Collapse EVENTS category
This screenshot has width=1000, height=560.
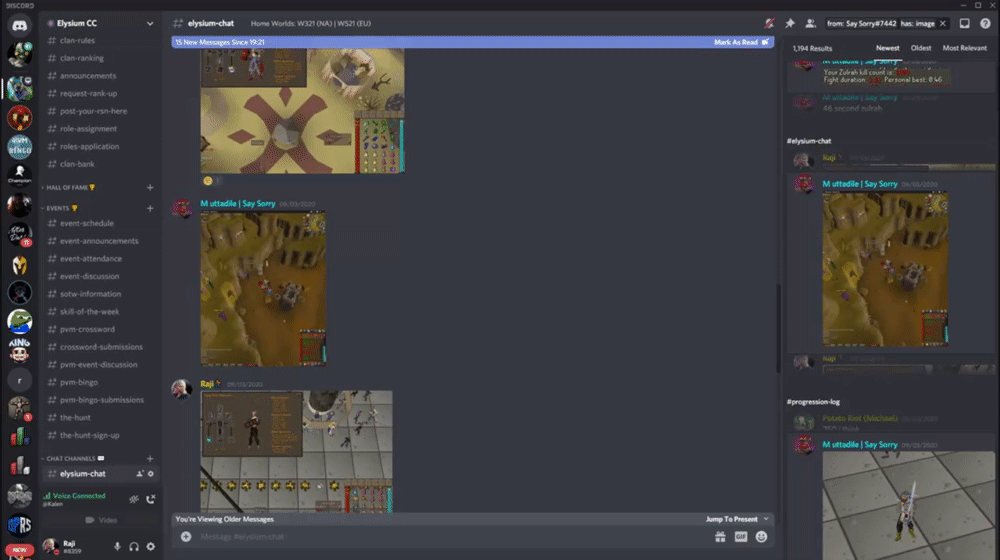point(60,208)
